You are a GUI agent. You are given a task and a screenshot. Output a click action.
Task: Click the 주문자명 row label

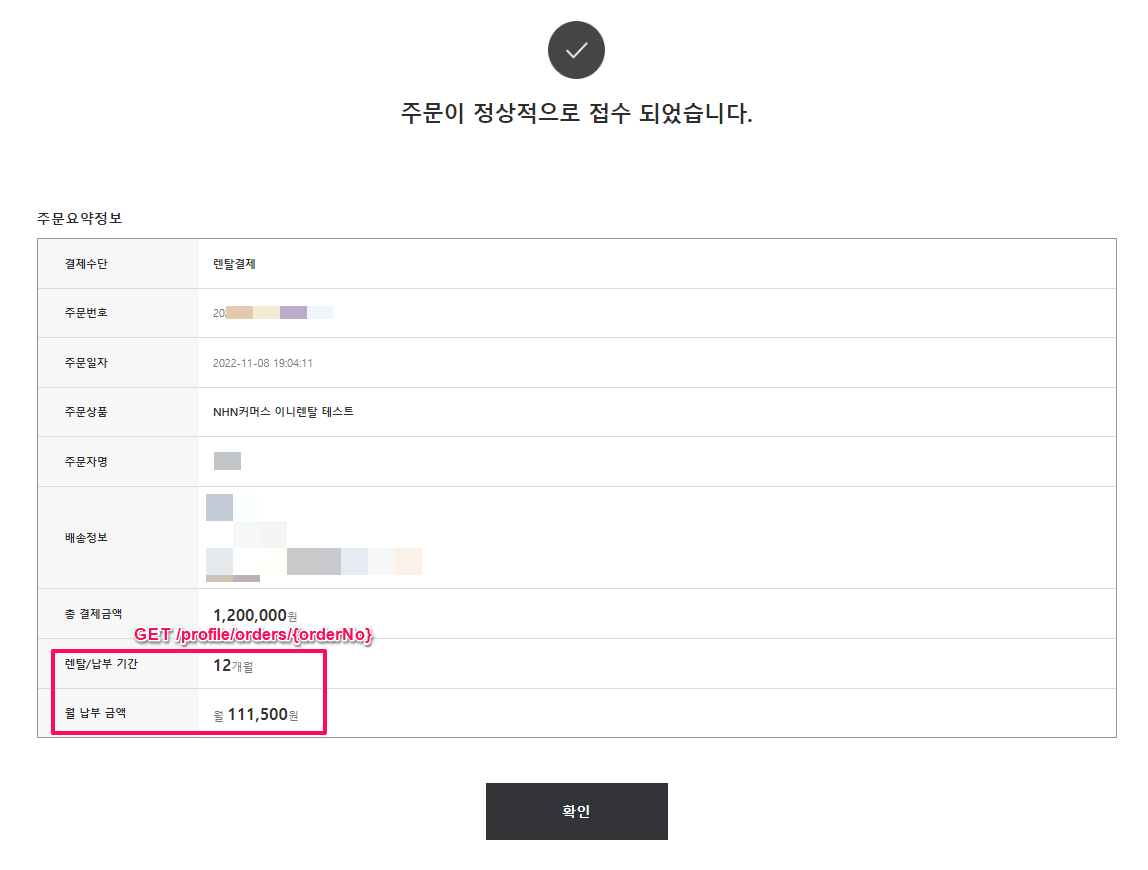pyautogui.click(x=86, y=461)
